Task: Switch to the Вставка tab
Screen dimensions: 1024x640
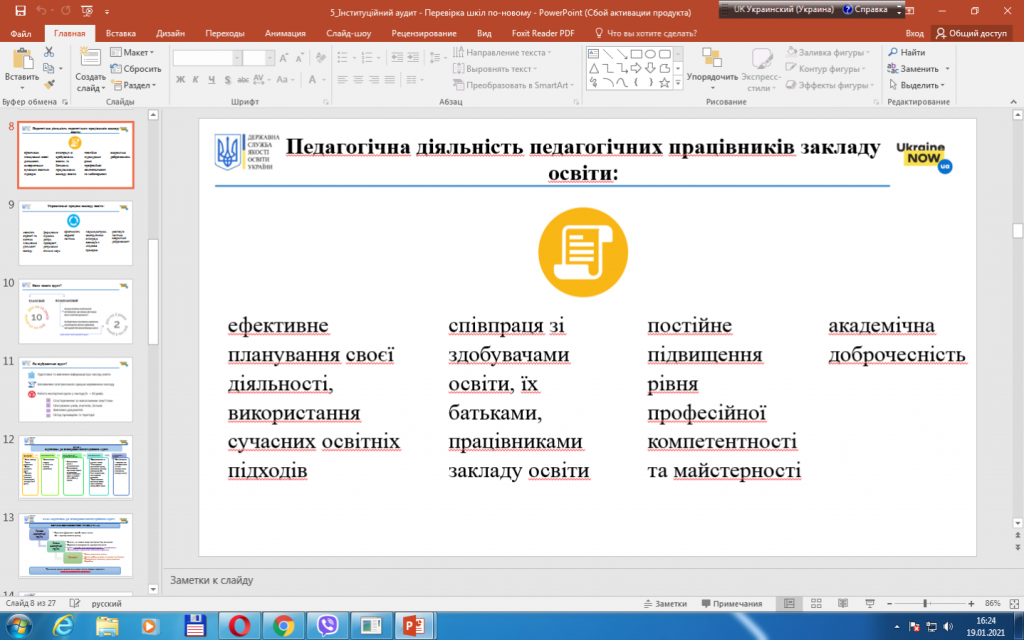Action: (121, 33)
